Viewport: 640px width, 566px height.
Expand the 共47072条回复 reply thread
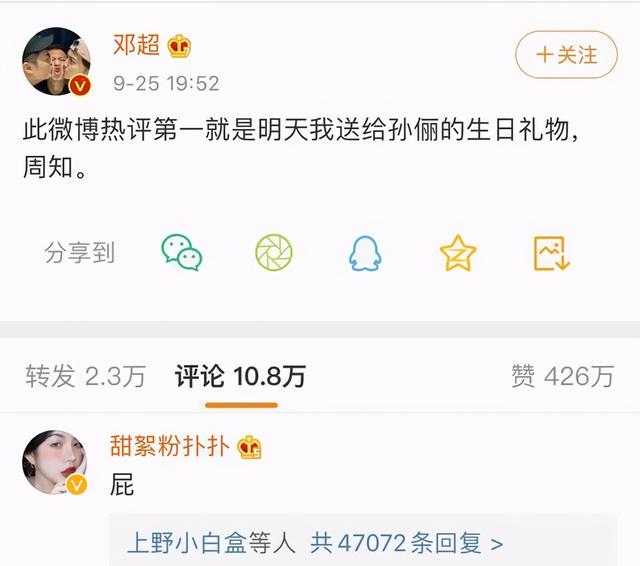coord(406,543)
